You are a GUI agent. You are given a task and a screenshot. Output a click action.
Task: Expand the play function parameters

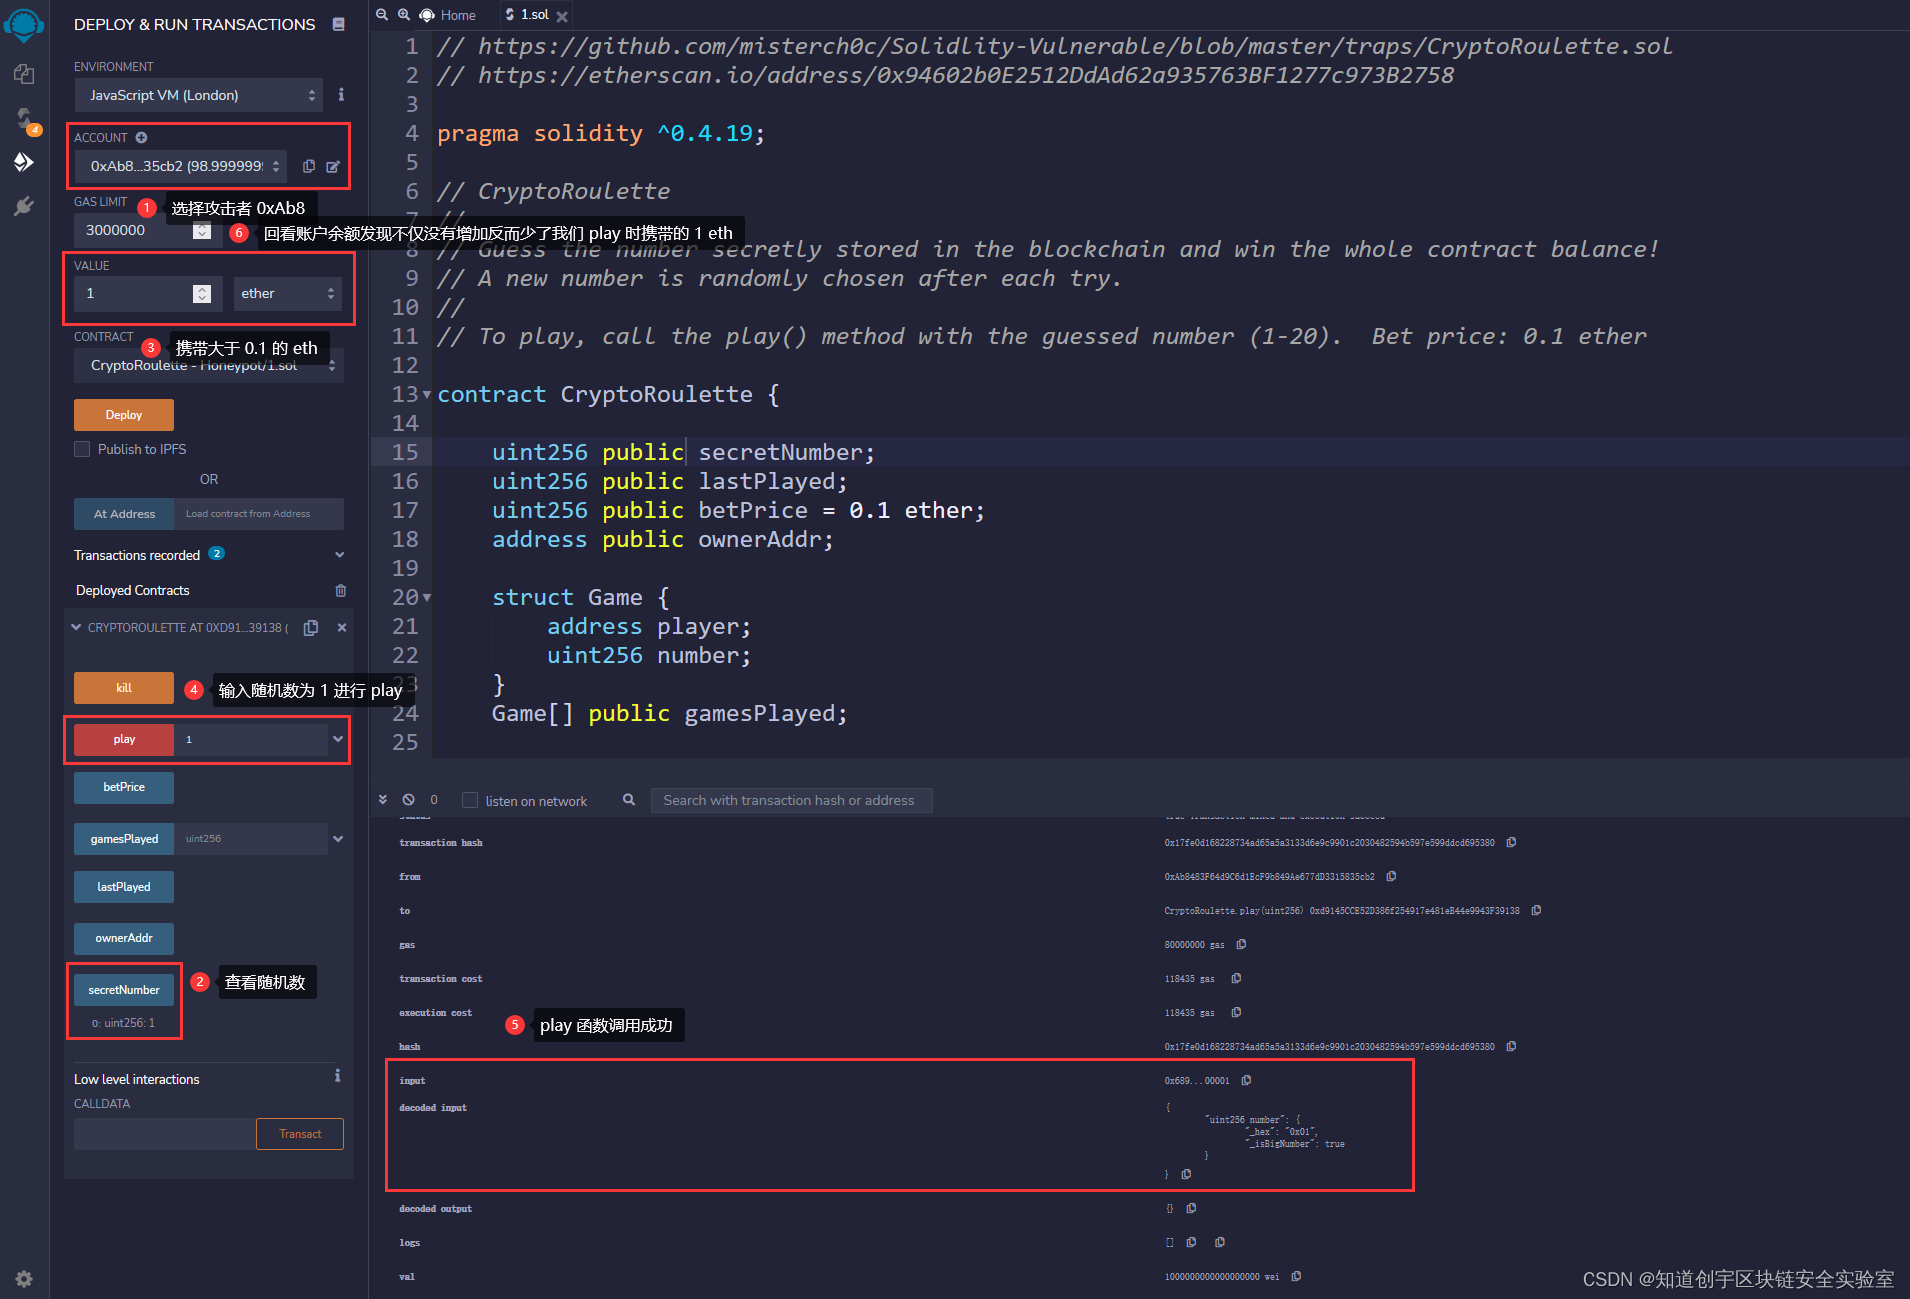click(339, 739)
